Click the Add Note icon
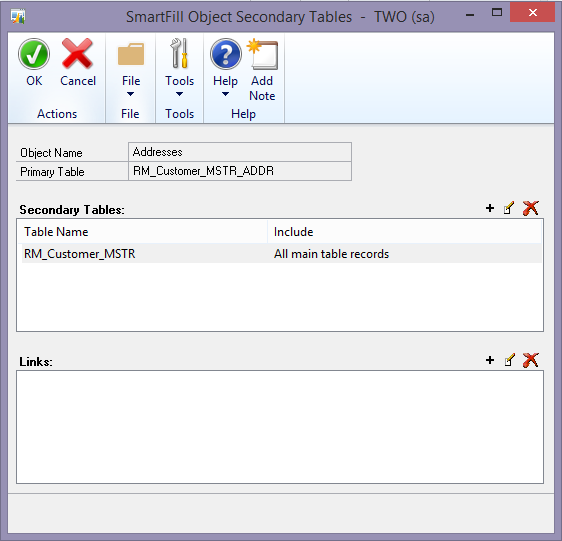Screen dimensions: 562x541 [x=263, y=54]
